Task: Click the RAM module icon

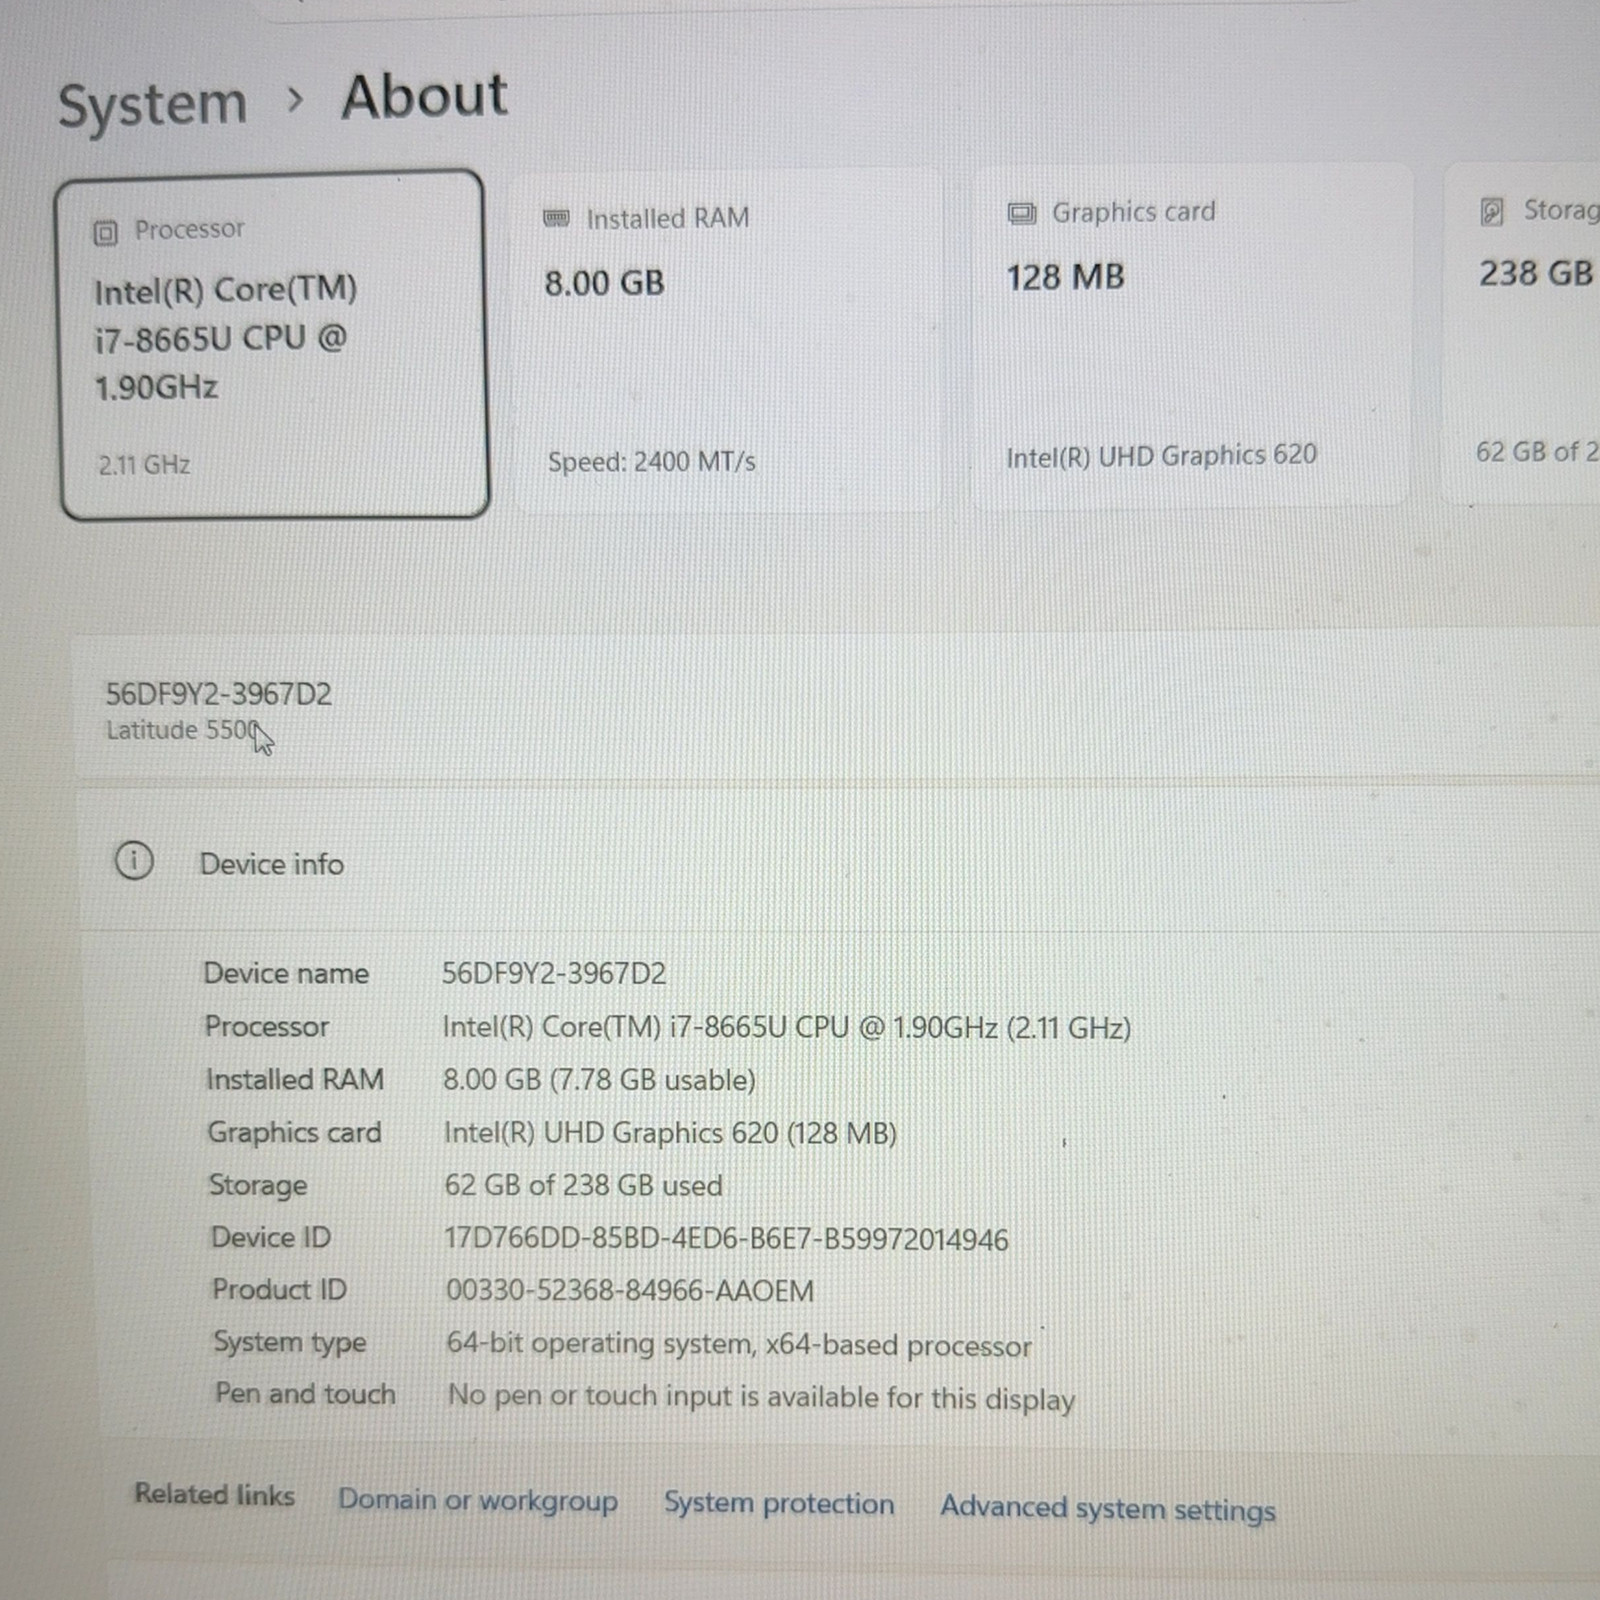Action: pyautogui.click(x=556, y=218)
